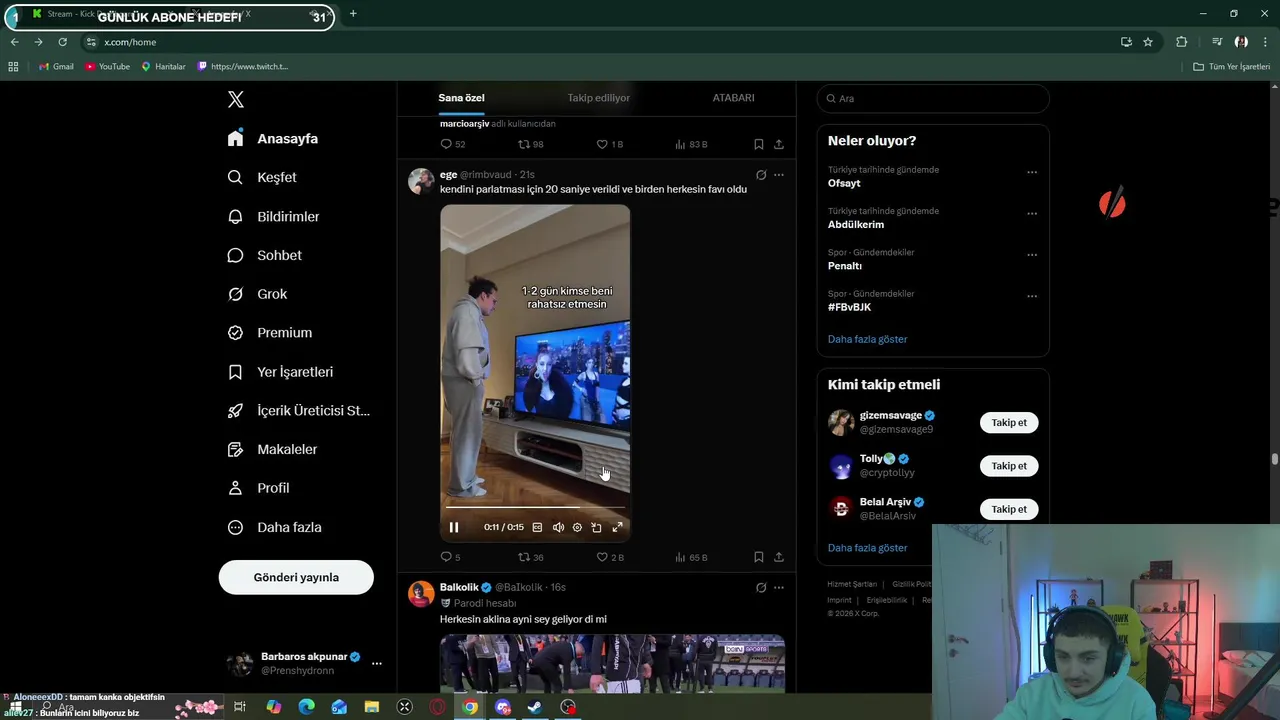Repost ege's post
The height and width of the screenshot is (720, 1280).
pos(530,557)
